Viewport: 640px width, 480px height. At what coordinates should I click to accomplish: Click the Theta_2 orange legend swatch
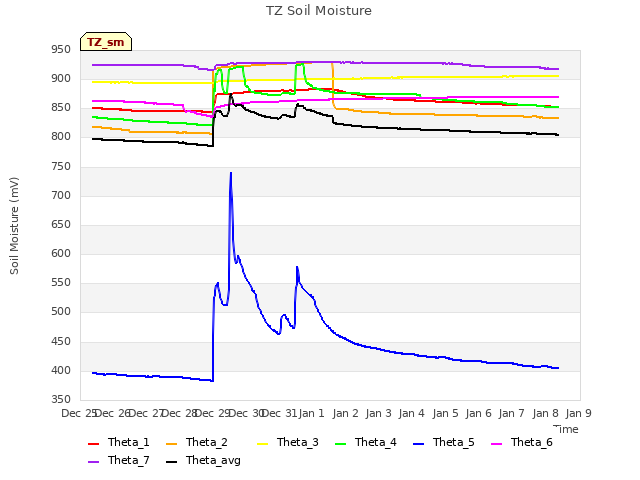coord(171,444)
